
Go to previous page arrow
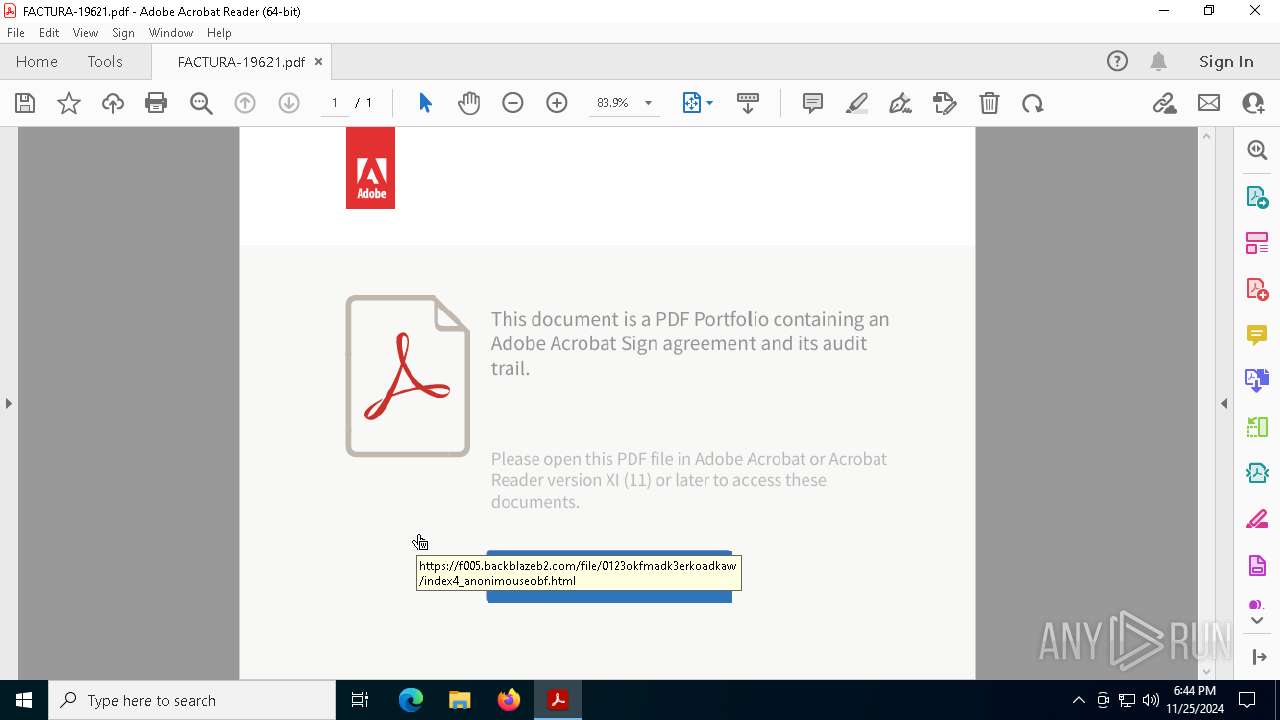tap(245, 103)
